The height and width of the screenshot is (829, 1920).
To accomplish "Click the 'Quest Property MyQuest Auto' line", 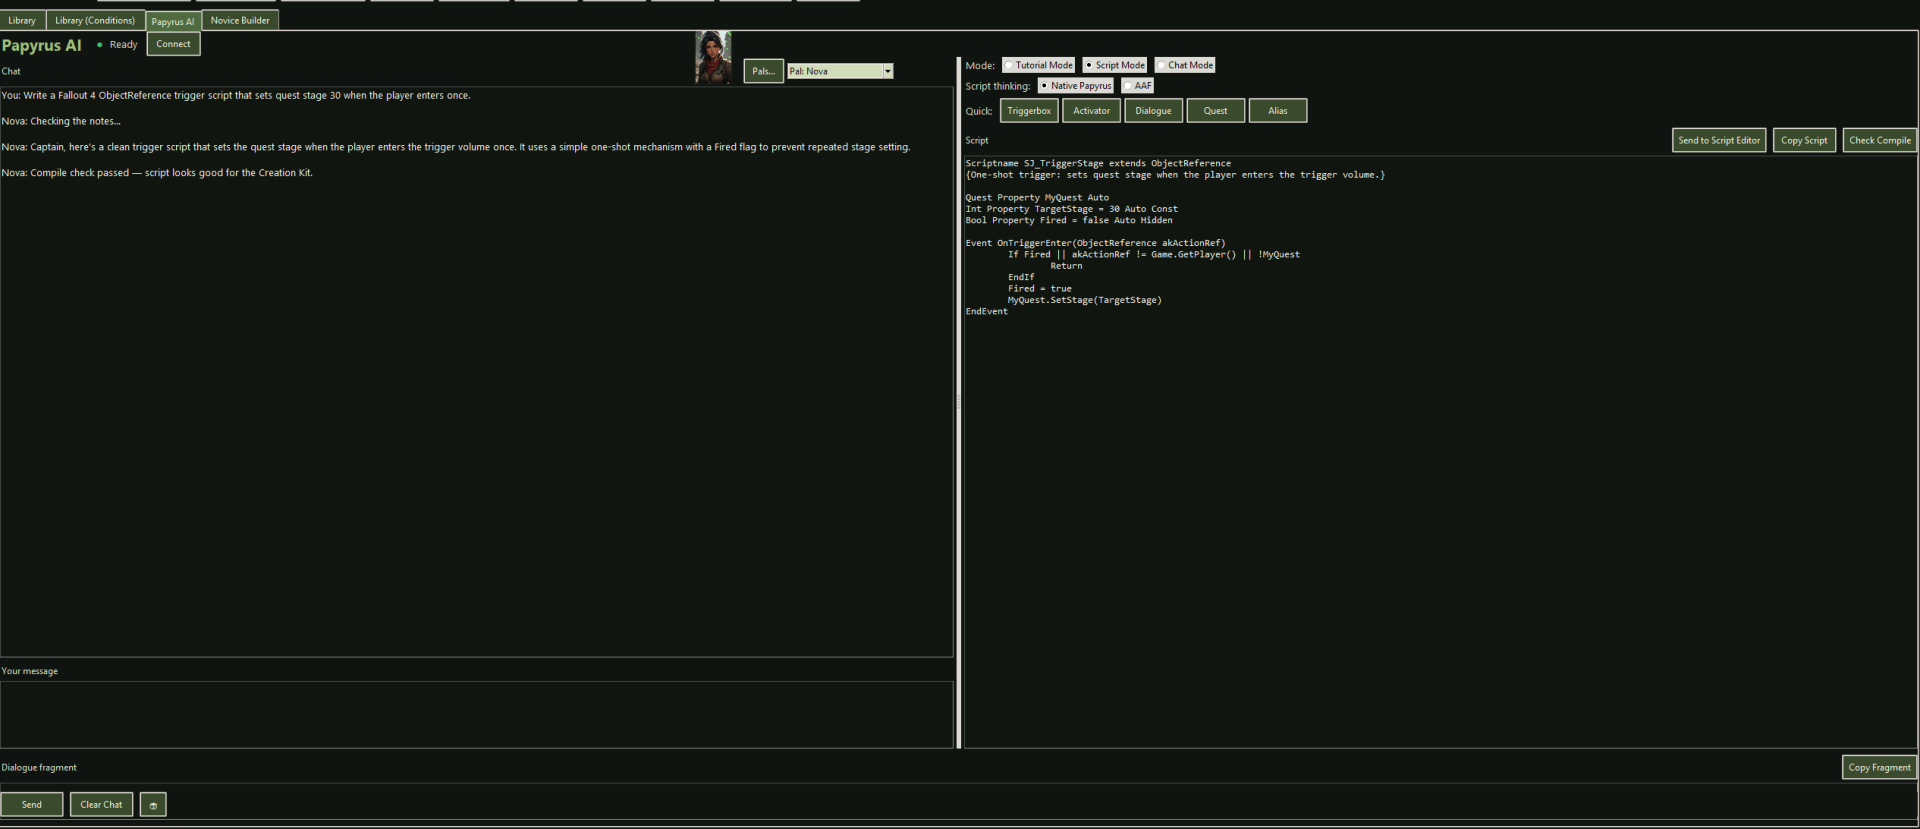I will pyautogui.click(x=1037, y=197).
